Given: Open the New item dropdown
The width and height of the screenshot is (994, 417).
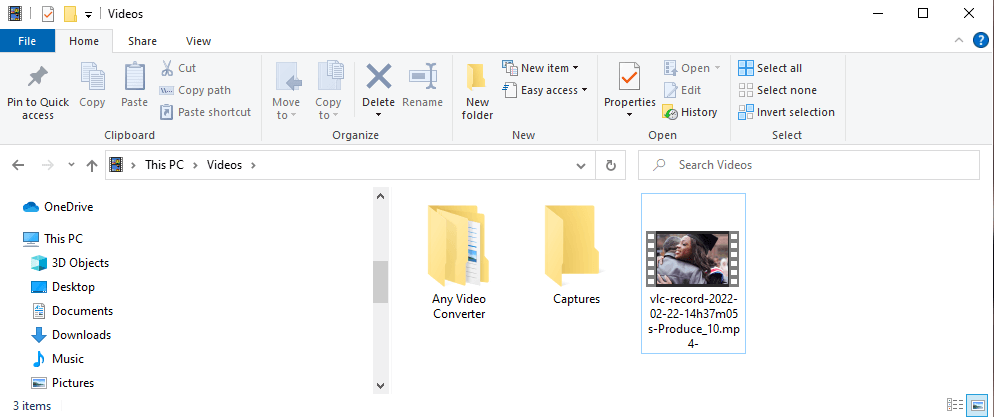Looking at the screenshot, I should [x=541, y=68].
